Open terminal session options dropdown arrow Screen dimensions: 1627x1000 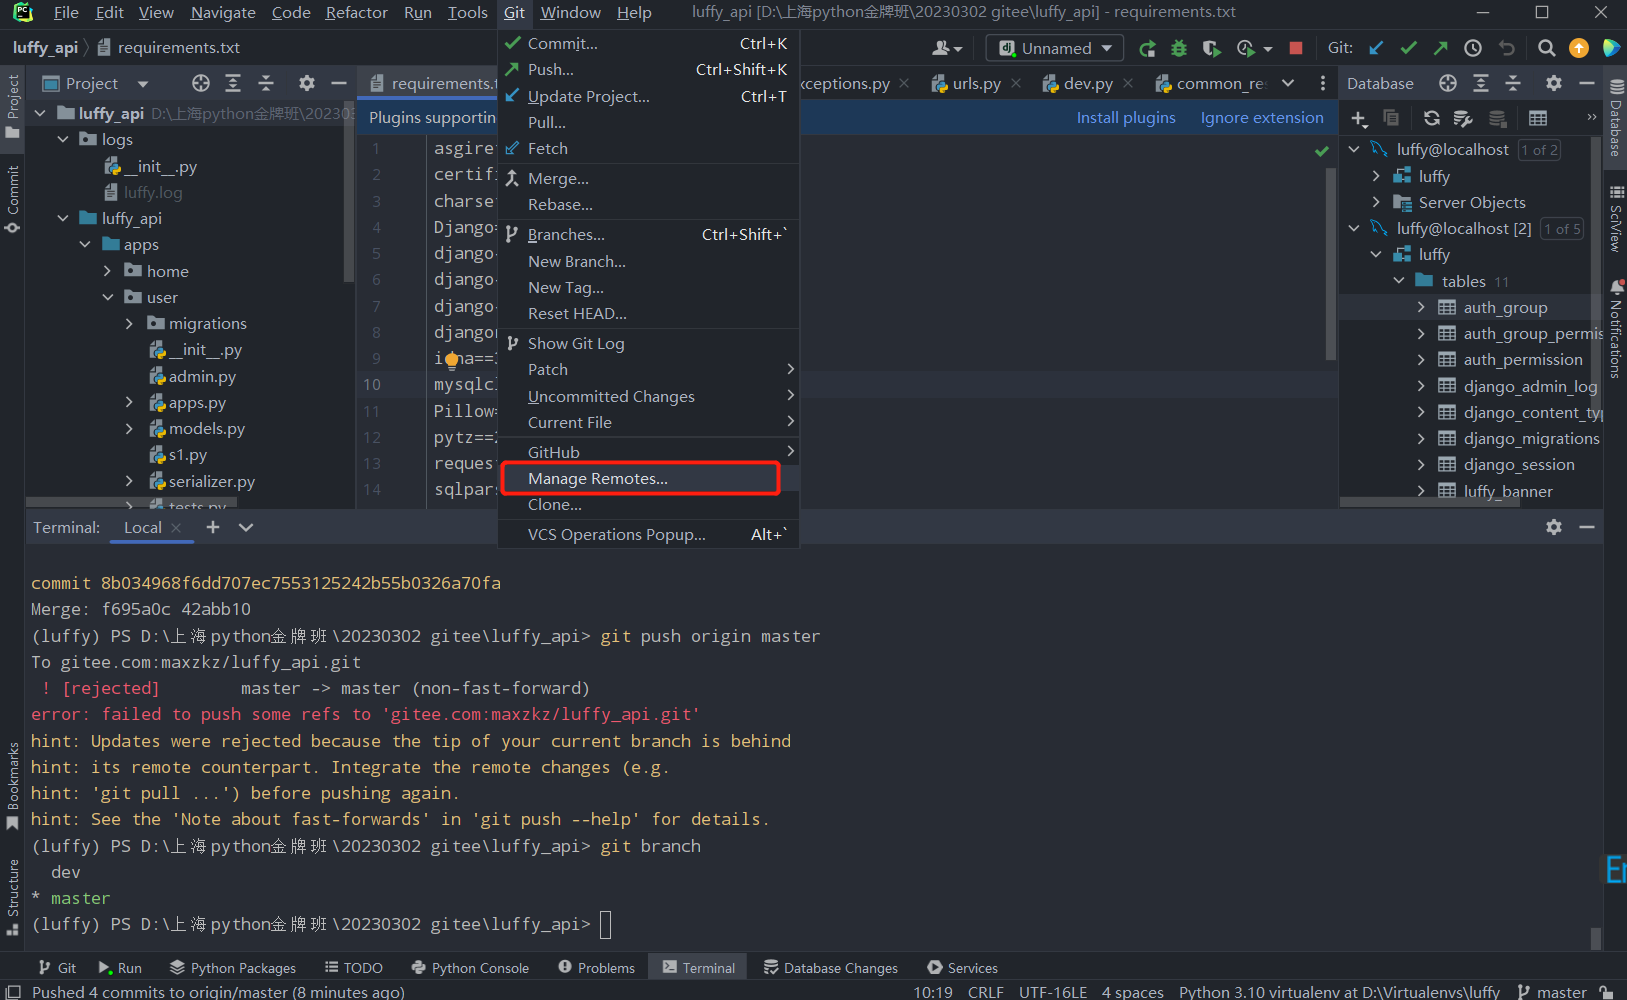tap(246, 527)
